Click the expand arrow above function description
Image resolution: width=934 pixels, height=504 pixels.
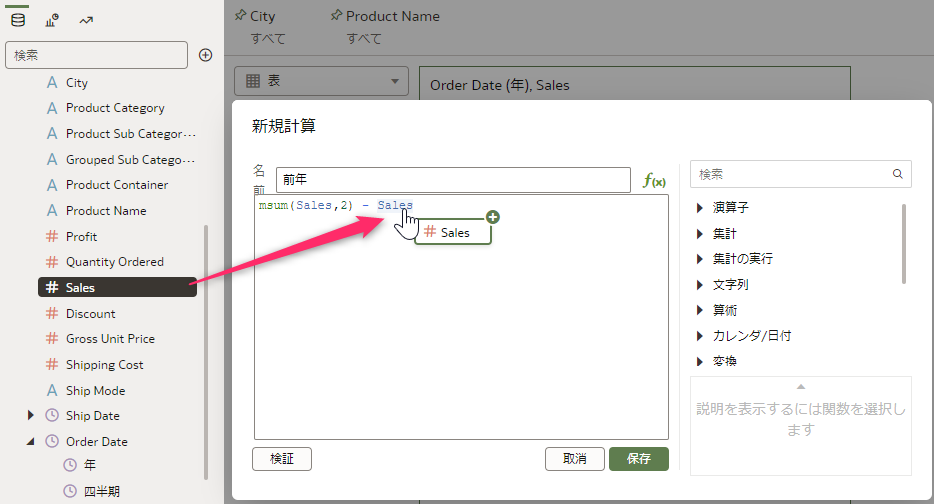[x=801, y=387]
